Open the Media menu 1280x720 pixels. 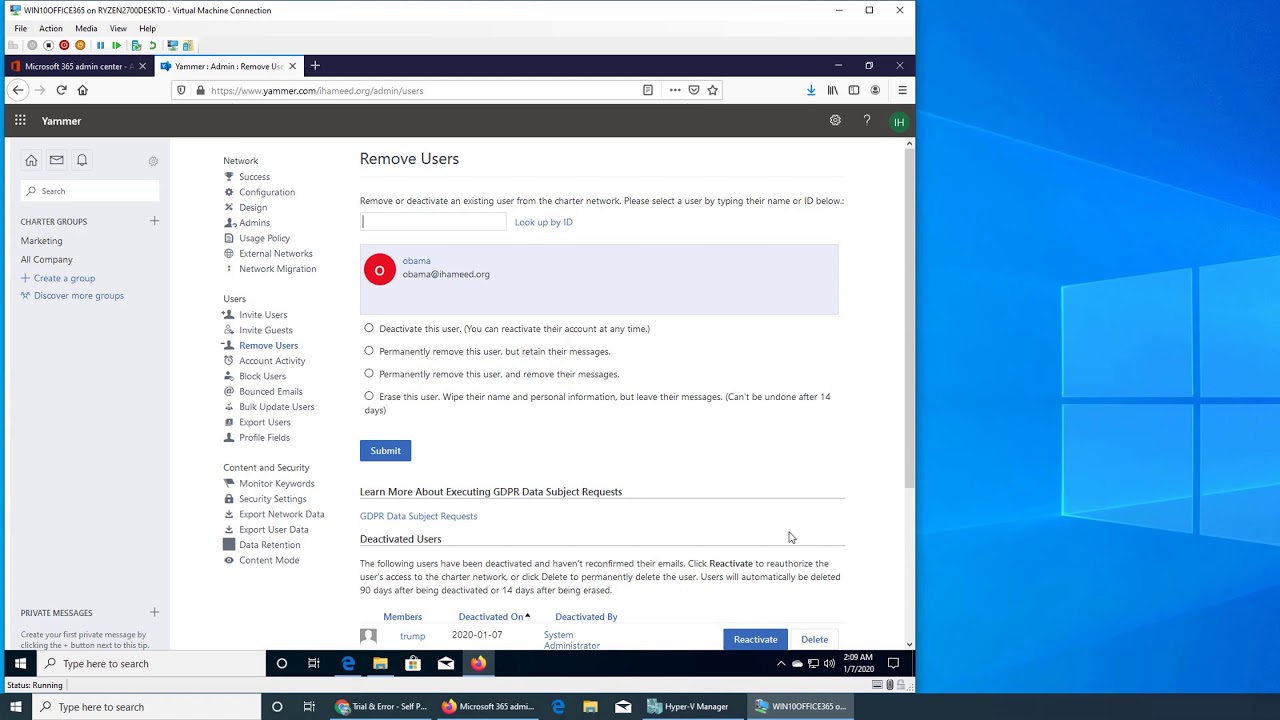click(x=86, y=28)
